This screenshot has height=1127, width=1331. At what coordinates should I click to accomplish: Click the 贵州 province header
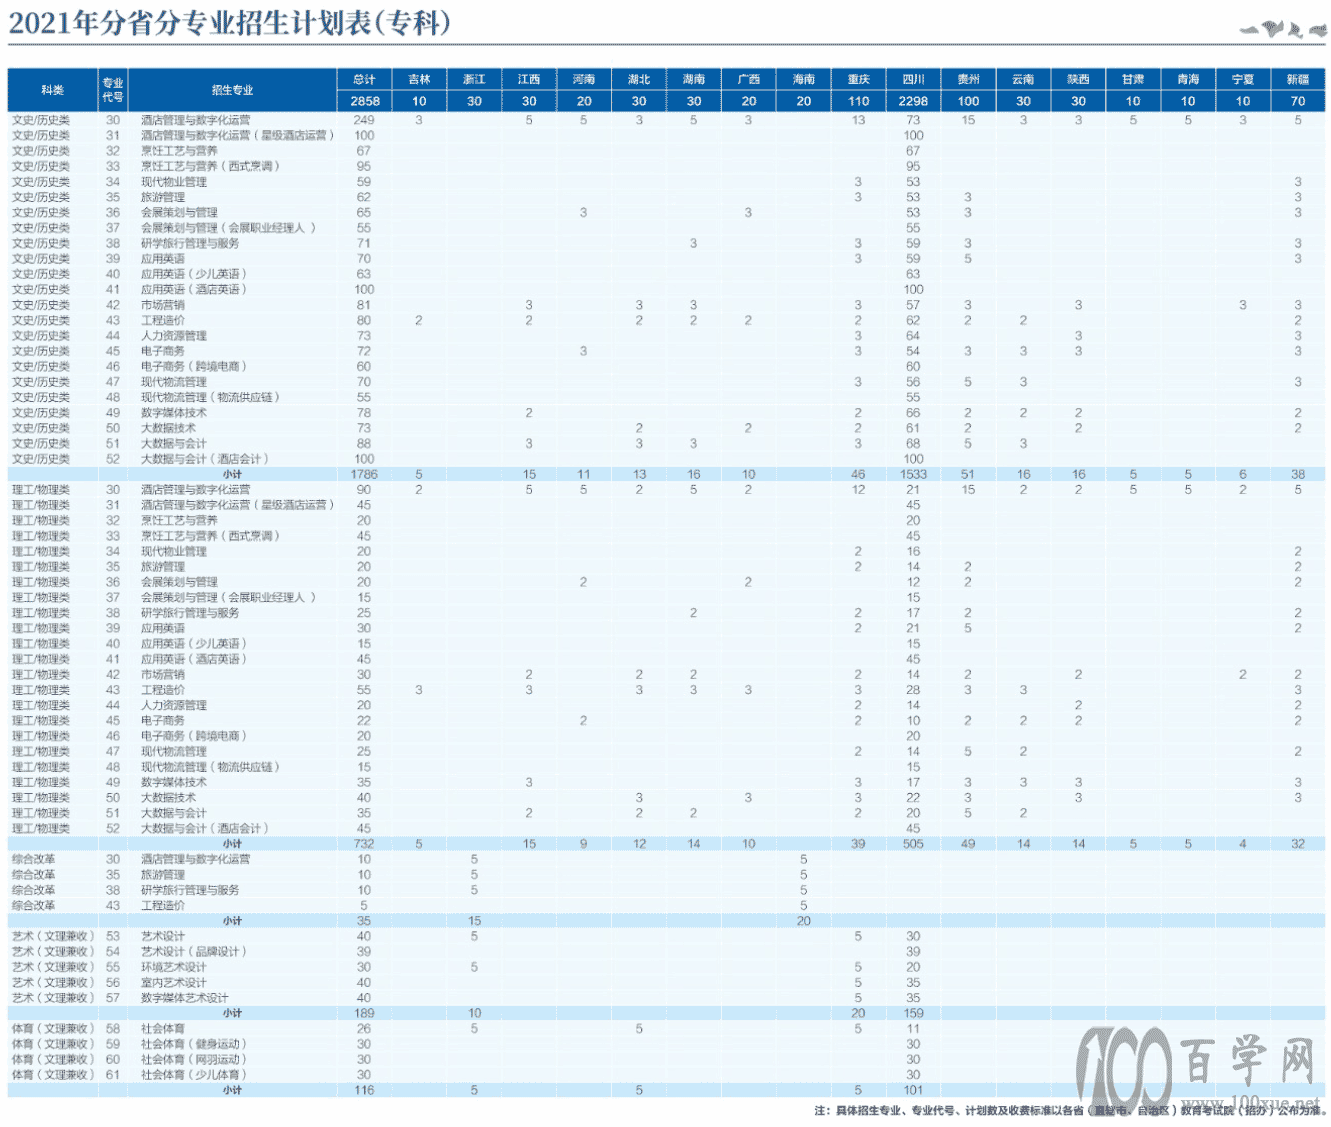pyautogui.click(x=968, y=79)
